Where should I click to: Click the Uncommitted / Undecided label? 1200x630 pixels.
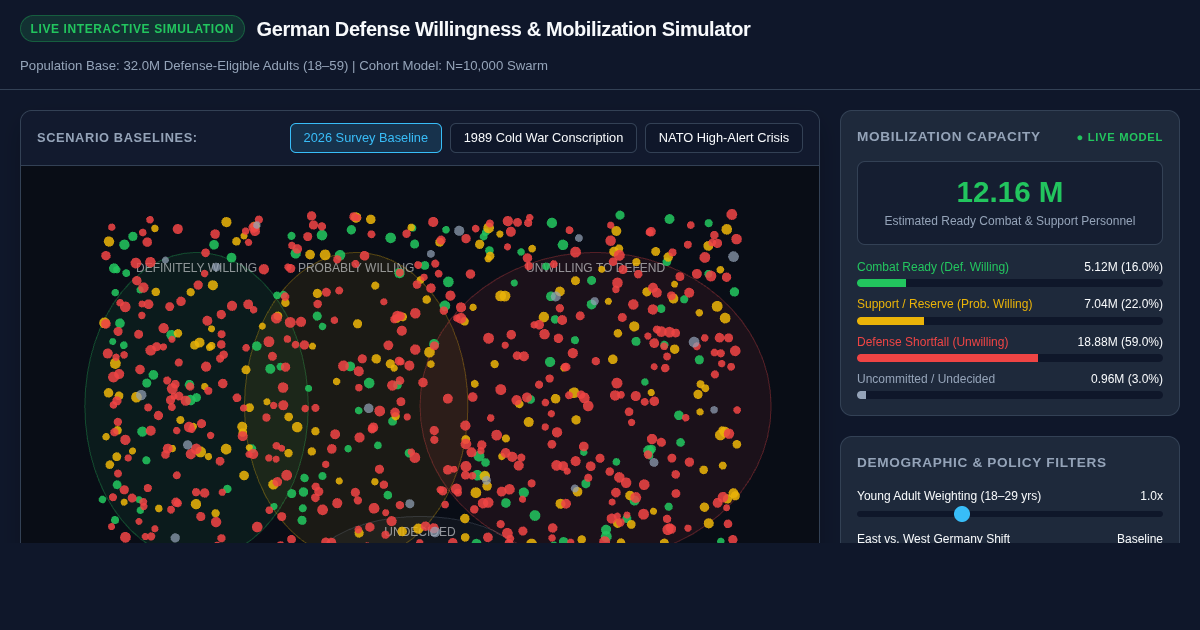pyautogui.click(x=926, y=379)
